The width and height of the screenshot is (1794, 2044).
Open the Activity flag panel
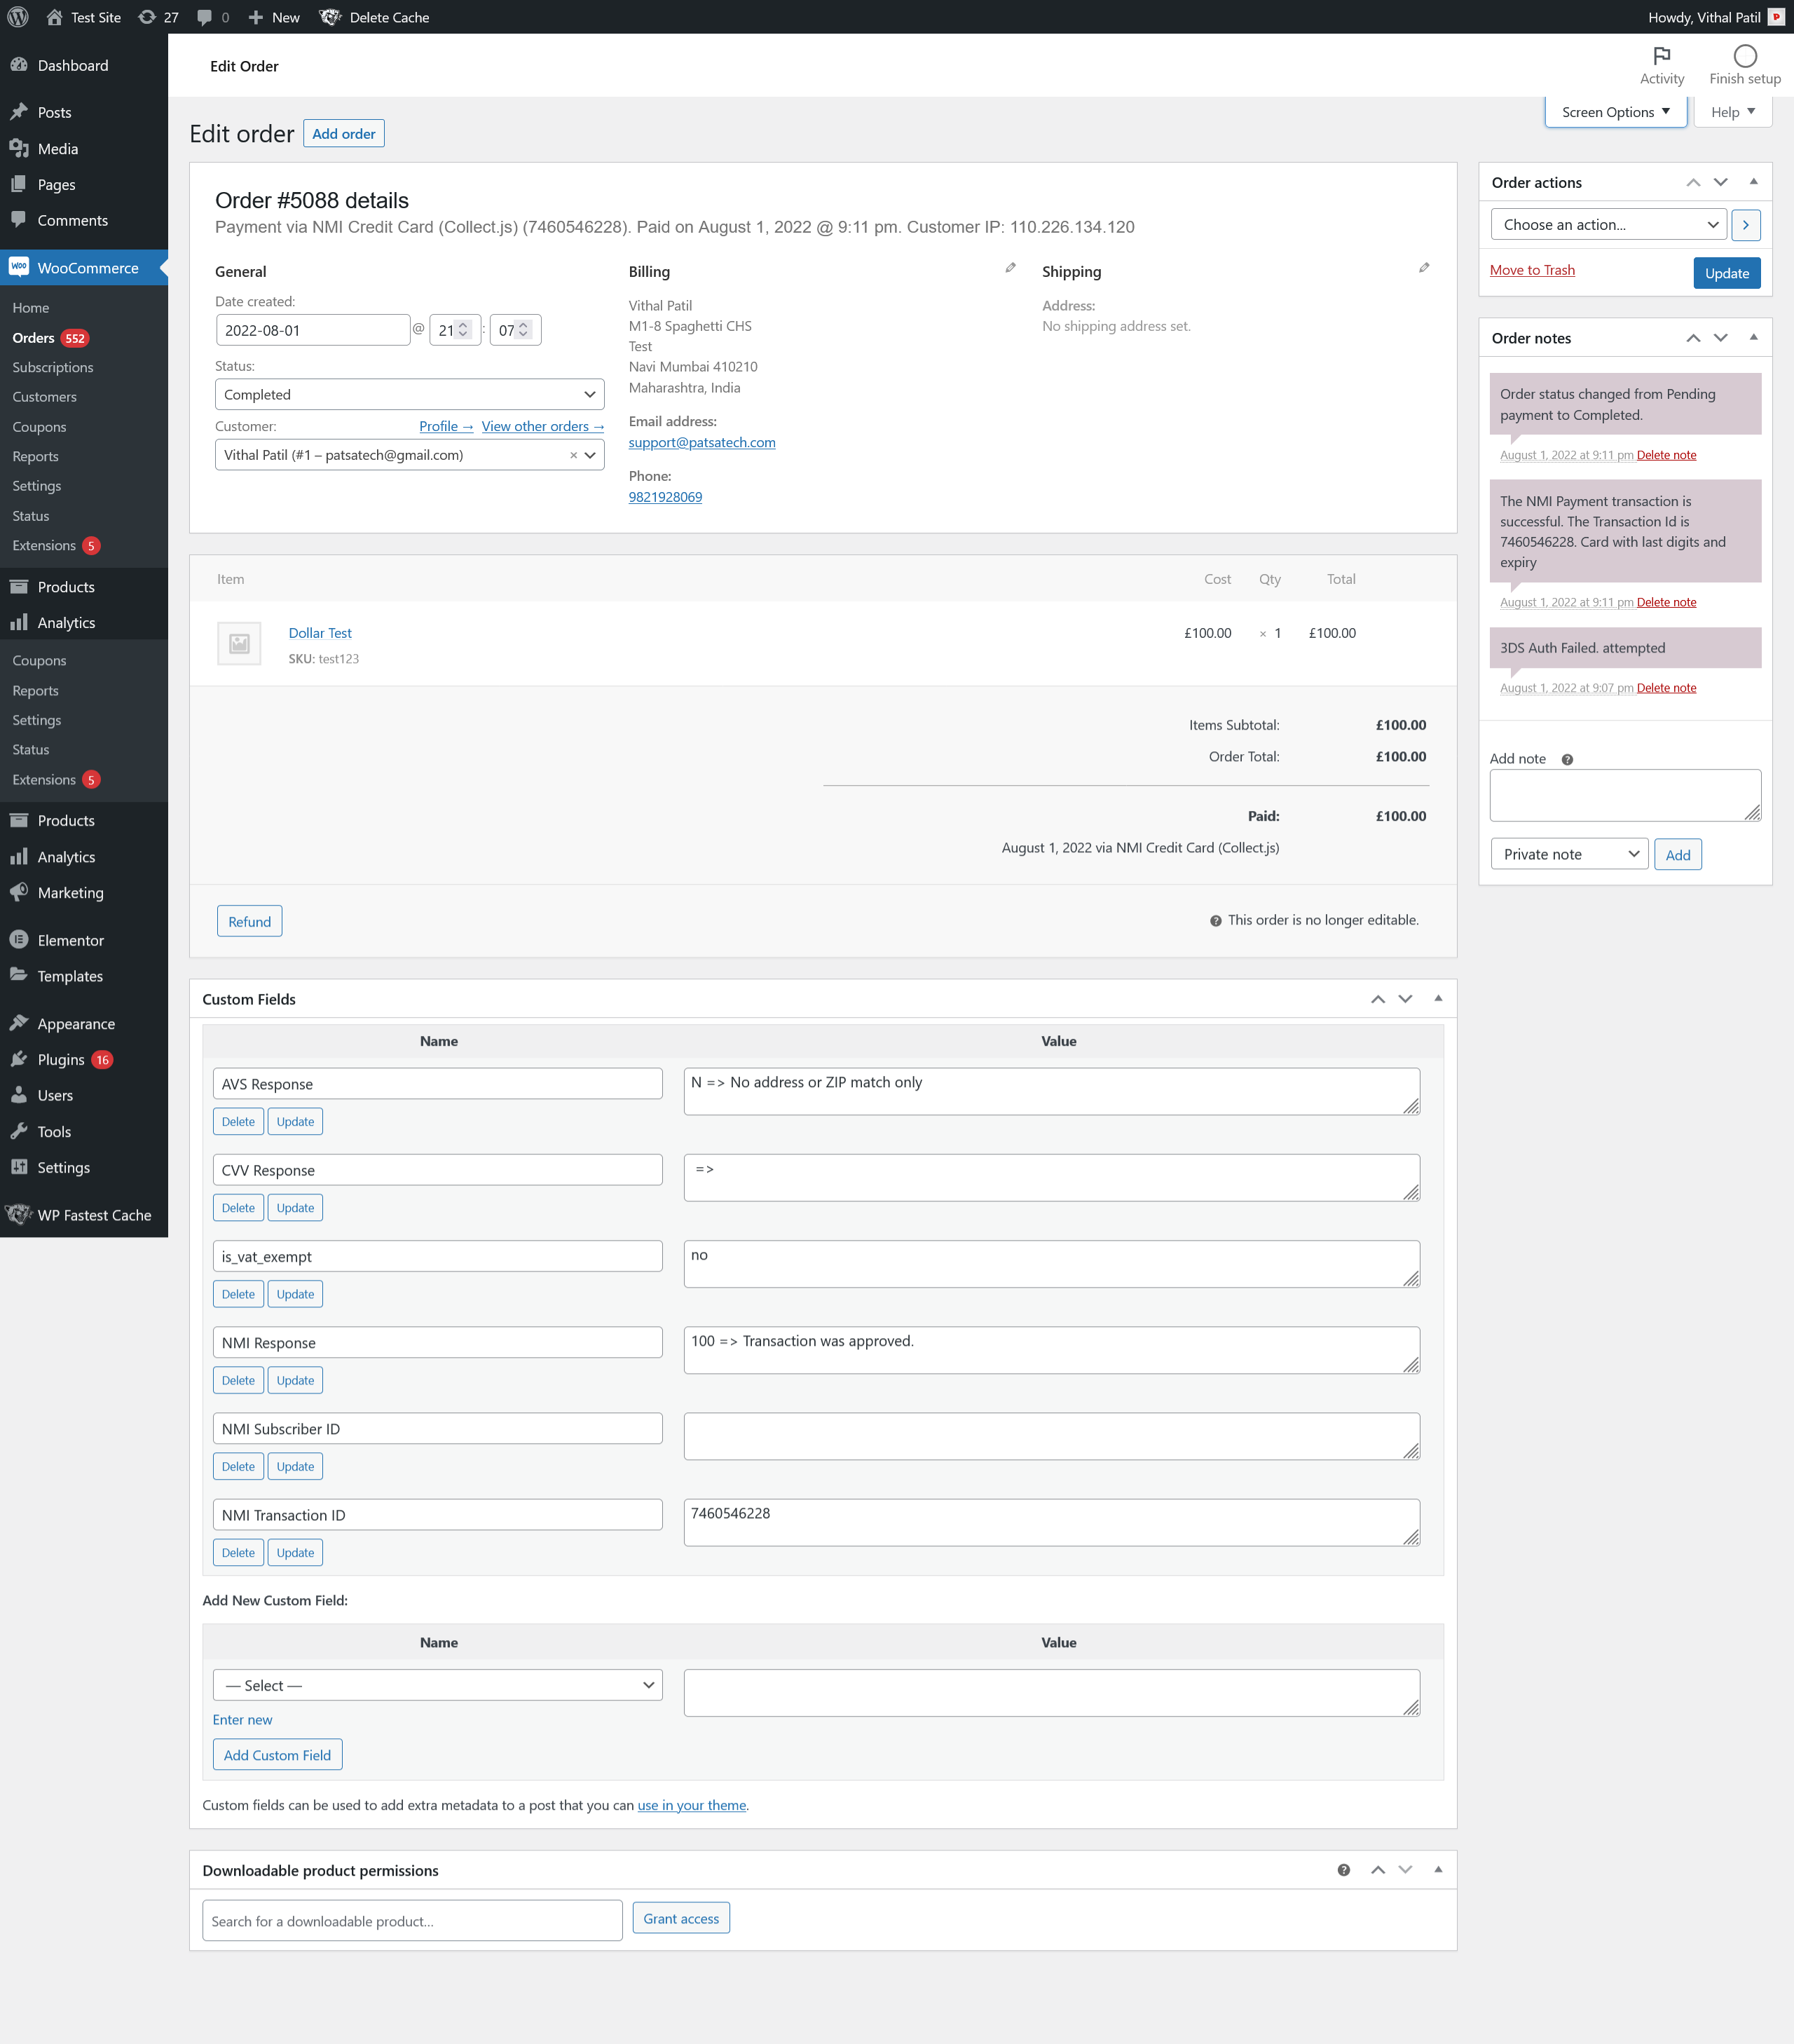tap(1661, 65)
